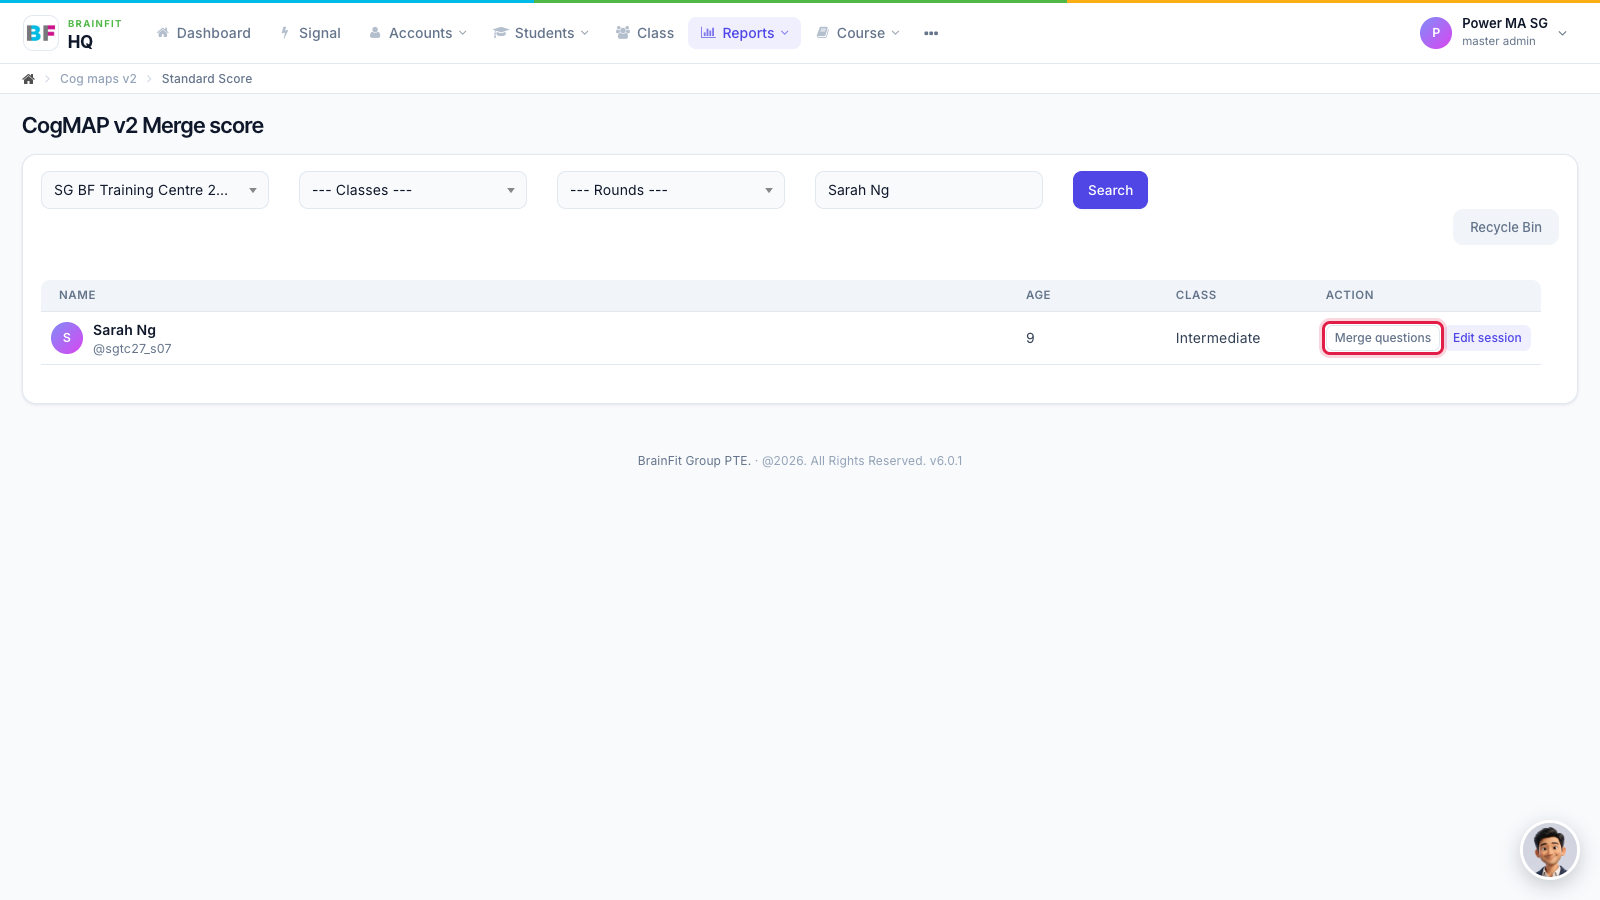This screenshot has height=900, width=1600.
Task: Open the user account dropdown chevron
Action: 1562,33
